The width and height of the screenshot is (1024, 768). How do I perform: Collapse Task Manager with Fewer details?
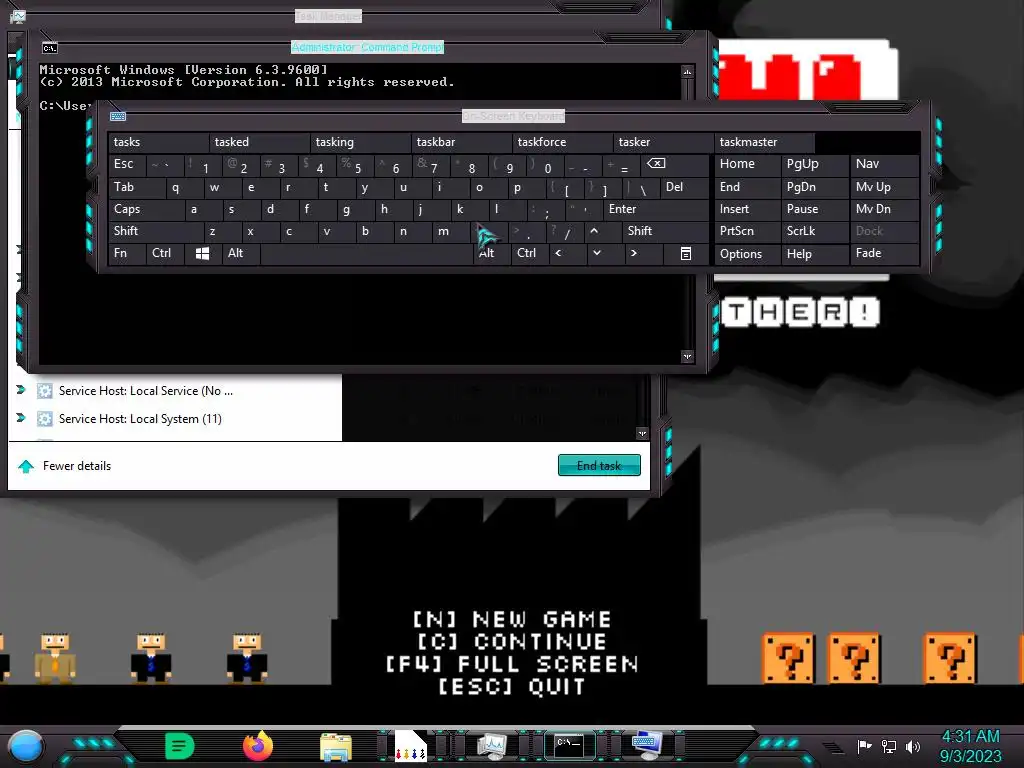[x=76, y=466]
